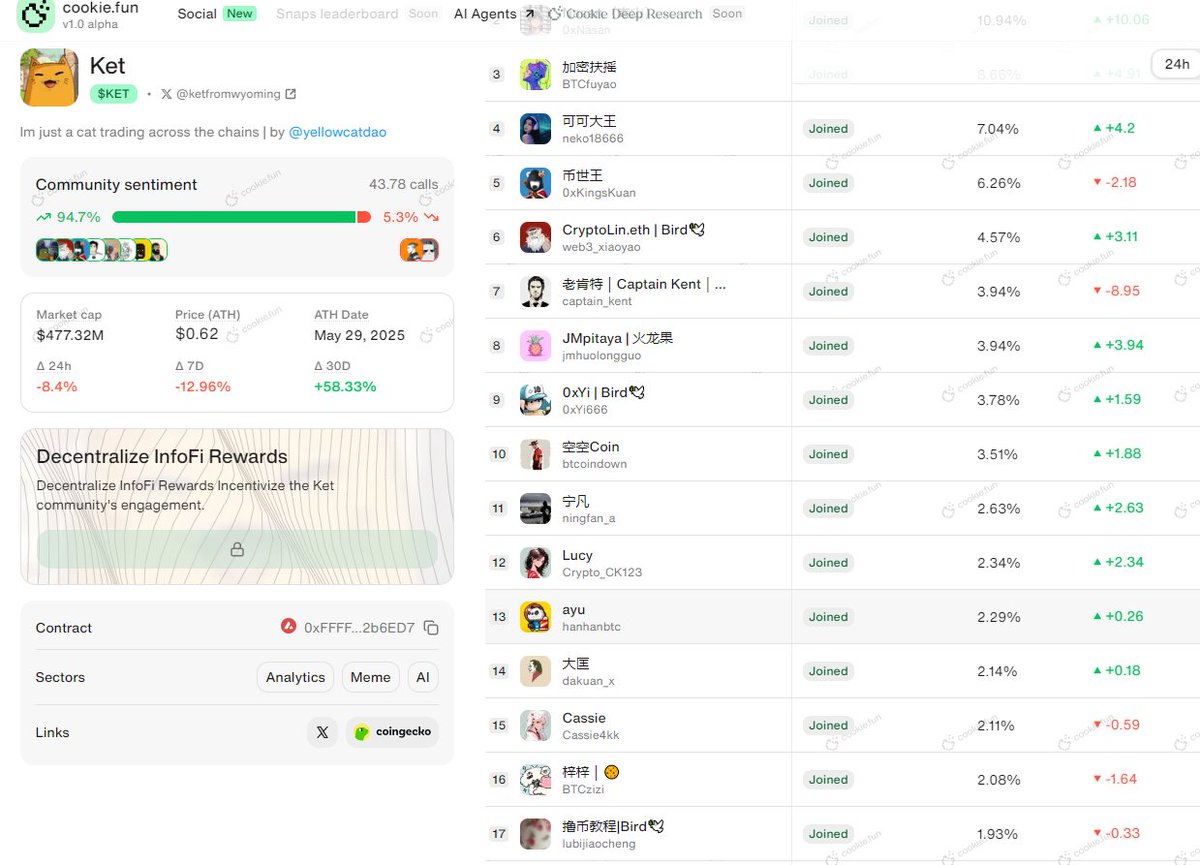
Task: Click the Joined badge for 0xKingsKuan
Action: (x=828, y=183)
